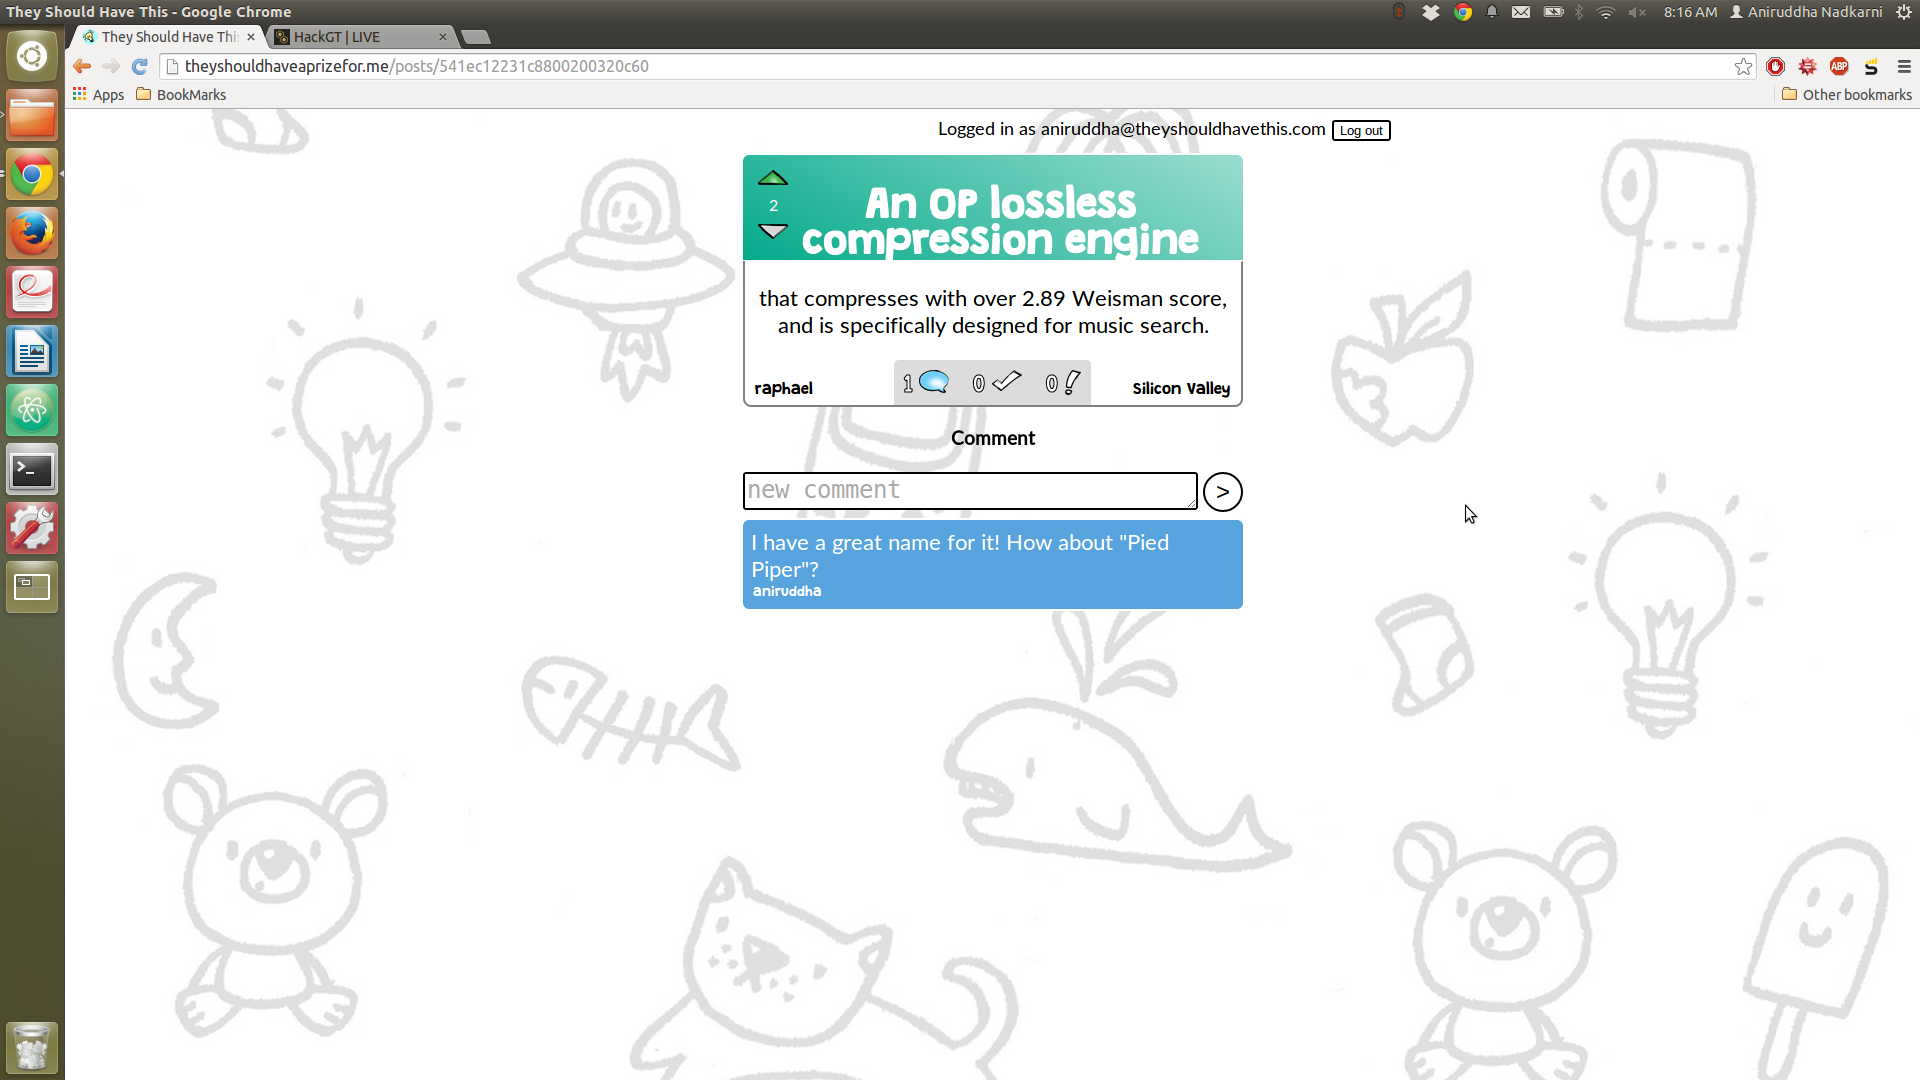Reload the page
Screen dimensions: 1920x1080
(x=140, y=66)
